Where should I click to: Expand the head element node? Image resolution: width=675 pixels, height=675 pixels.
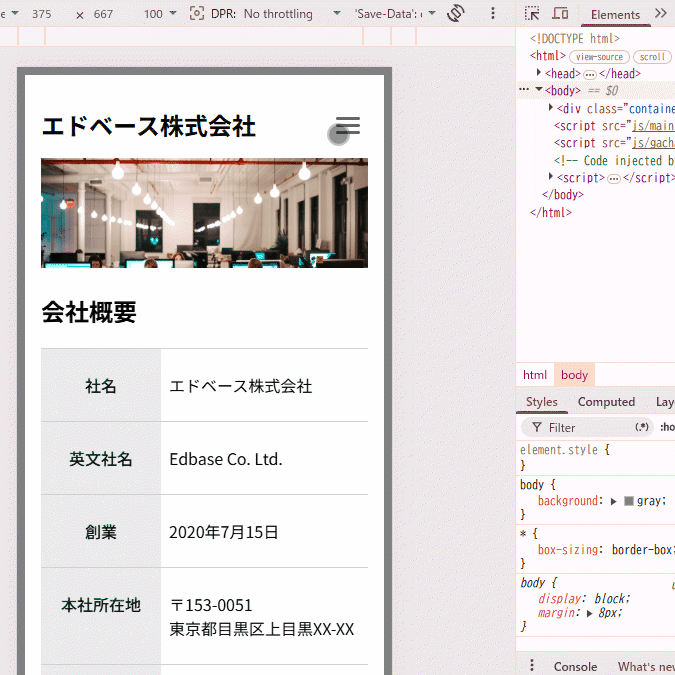539,72
